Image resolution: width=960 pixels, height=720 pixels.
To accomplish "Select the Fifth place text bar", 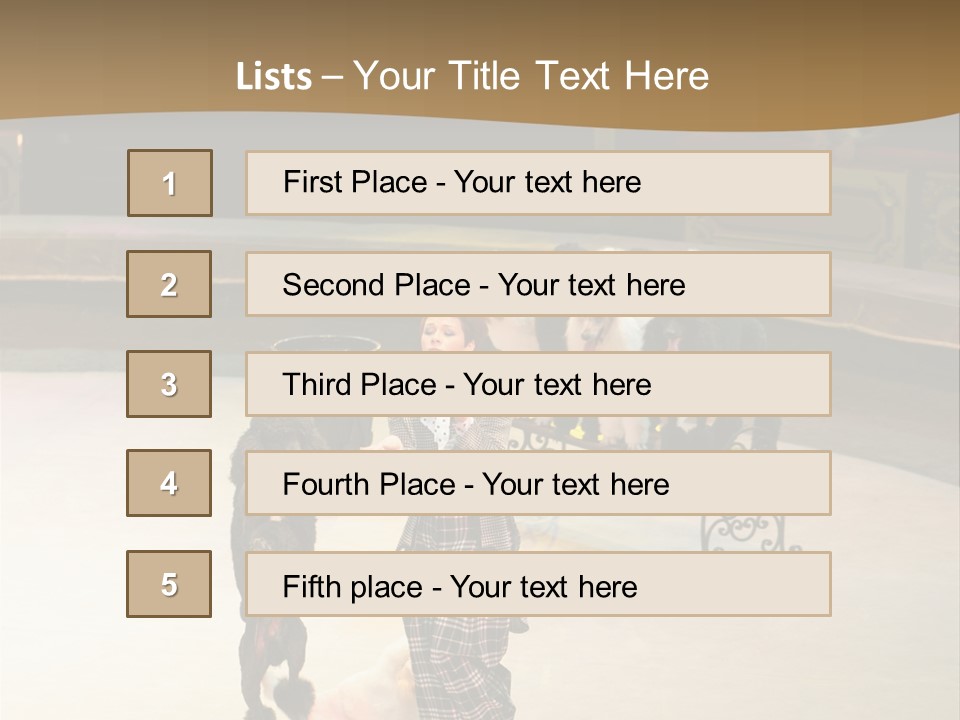I will [538, 584].
